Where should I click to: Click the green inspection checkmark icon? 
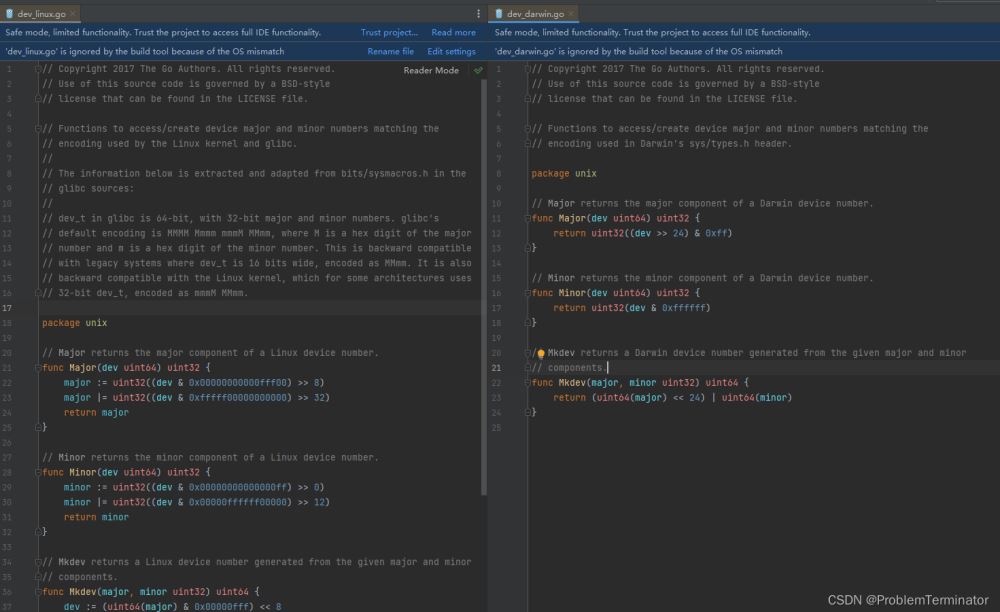pyautogui.click(x=478, y=70)
